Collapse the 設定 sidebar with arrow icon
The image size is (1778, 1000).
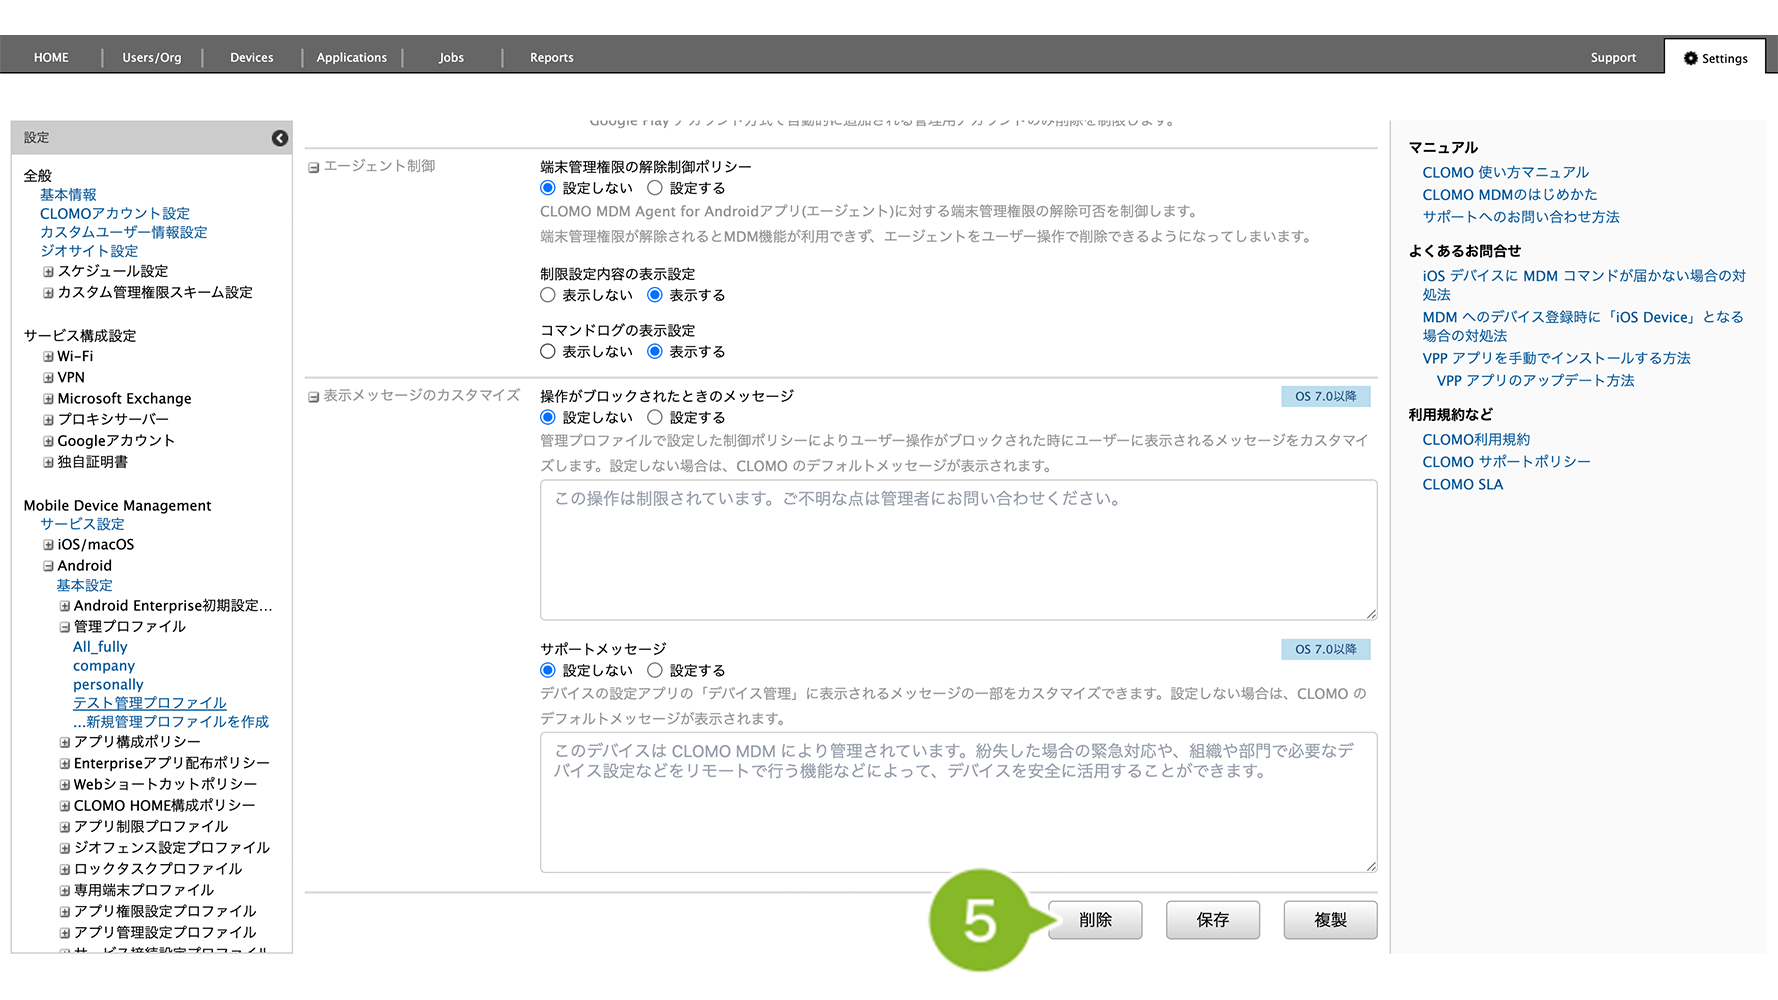[x=280, y=138]
